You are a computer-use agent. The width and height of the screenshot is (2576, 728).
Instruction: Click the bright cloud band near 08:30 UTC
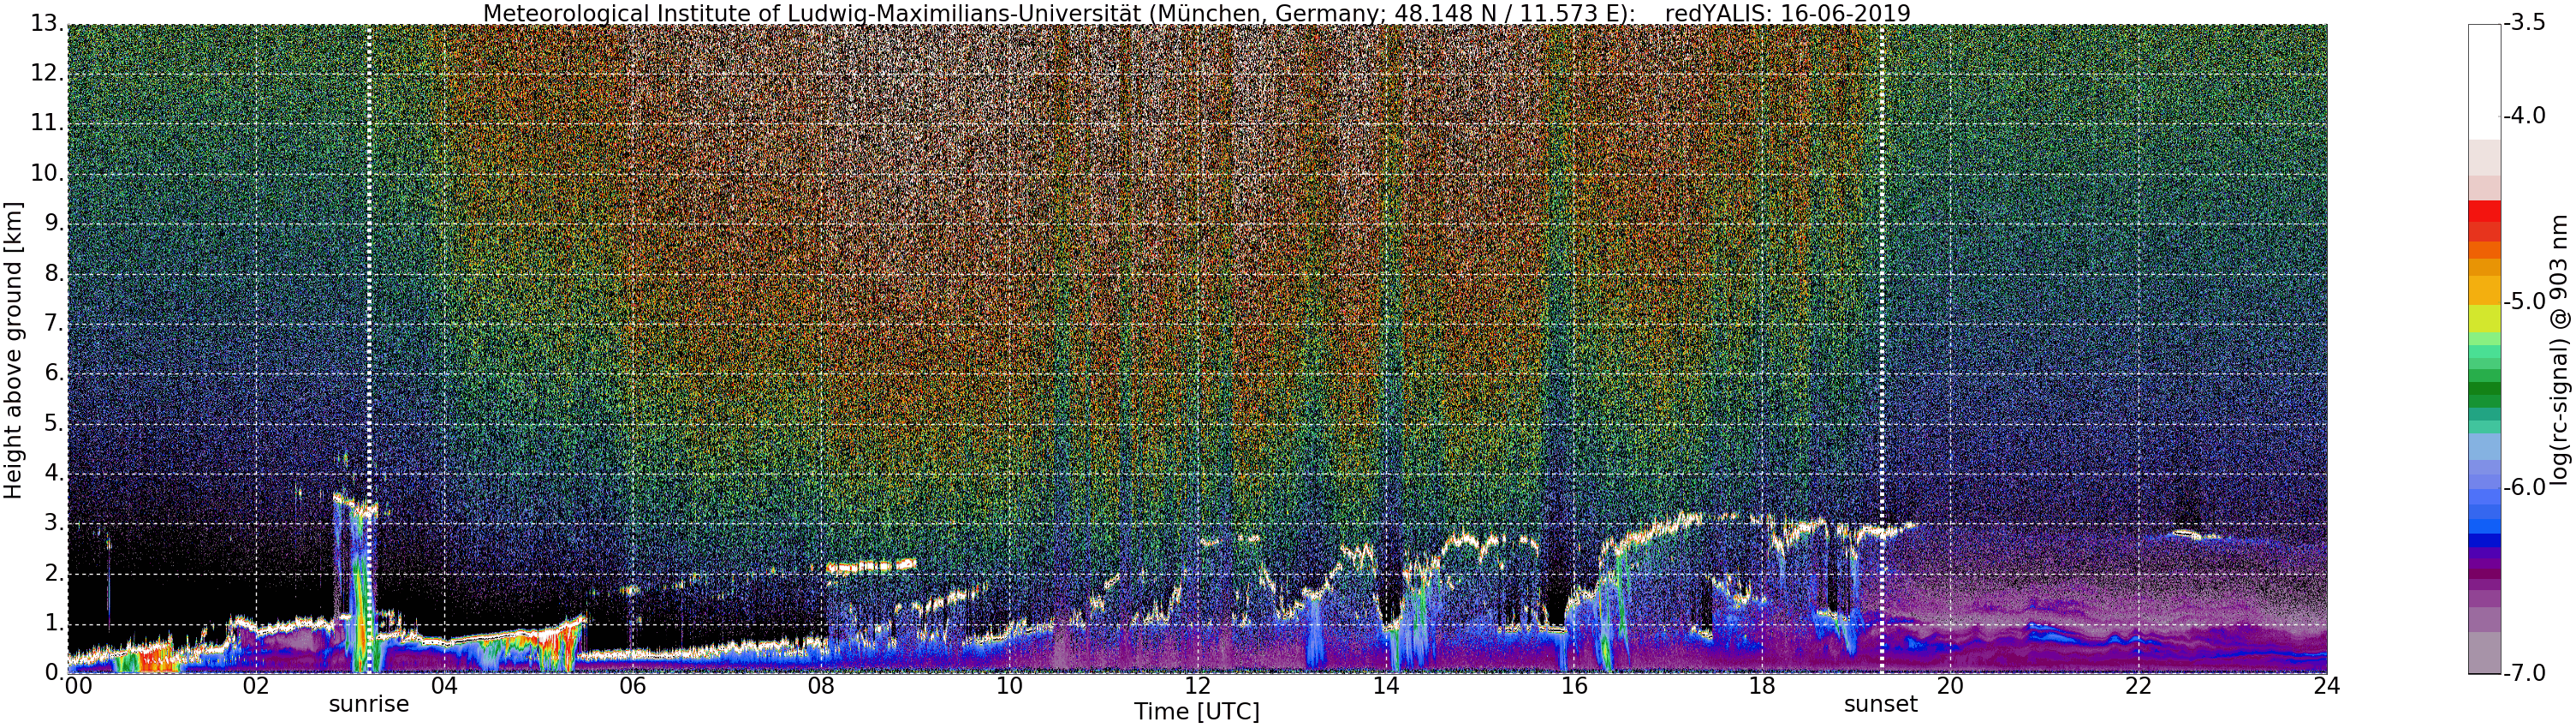coord(871,566)
